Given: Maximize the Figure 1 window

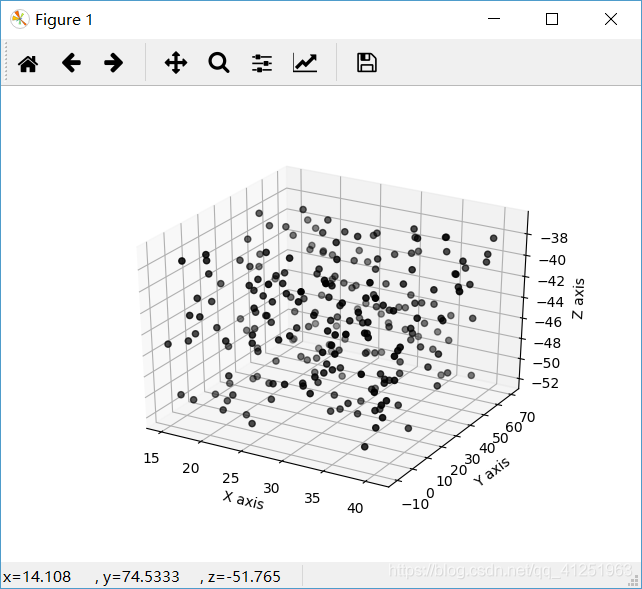Looking at the screenshot, I should tap(552, 19).
